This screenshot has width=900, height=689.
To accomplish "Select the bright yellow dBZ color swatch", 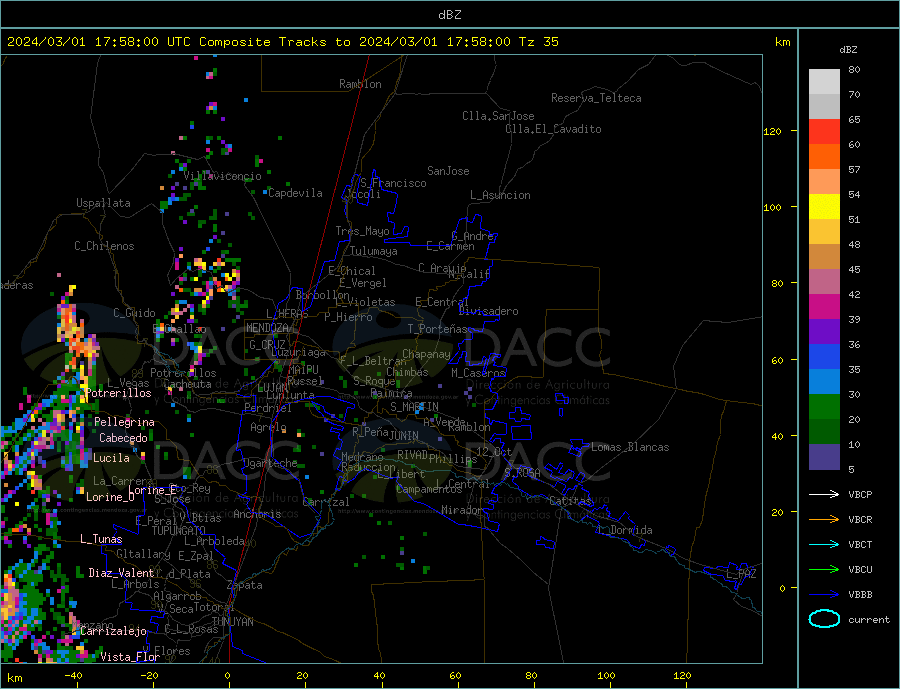I will (x=824, y=207).
